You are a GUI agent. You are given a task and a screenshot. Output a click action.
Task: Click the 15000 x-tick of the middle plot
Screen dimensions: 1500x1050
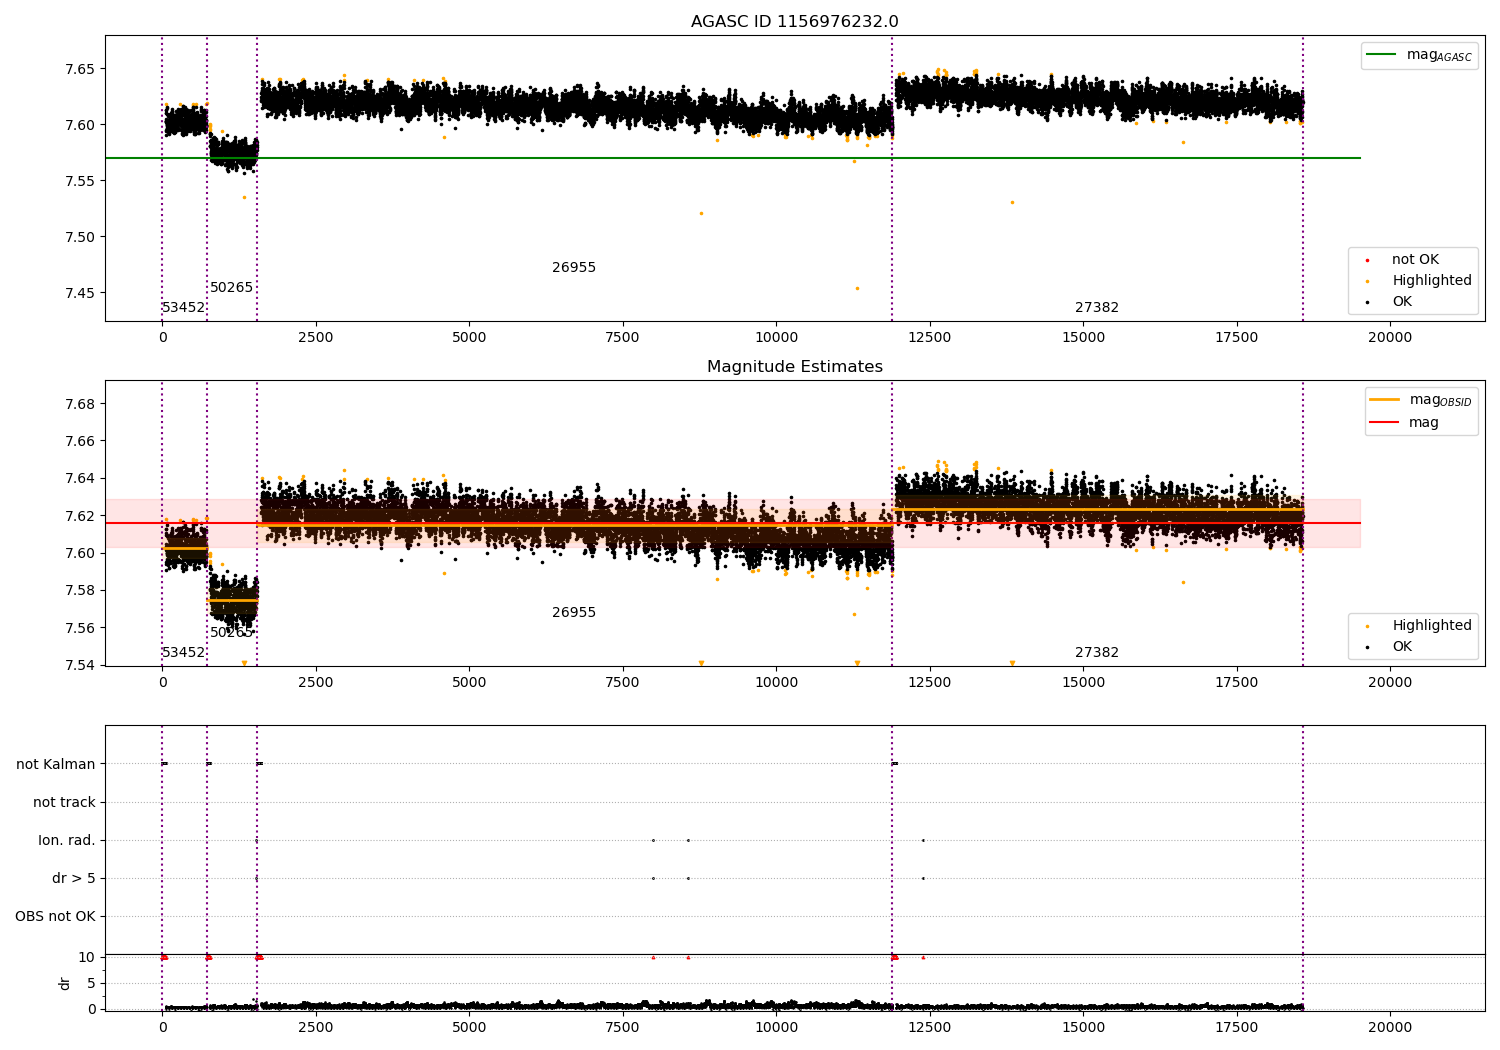1083,683
